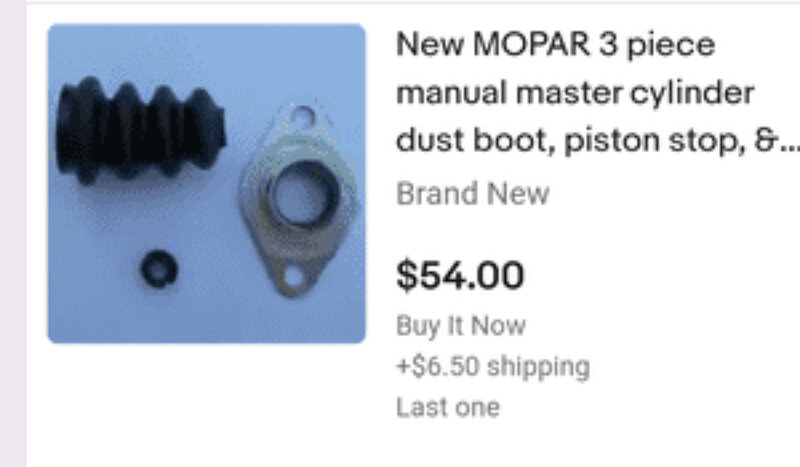
Task: Click the truncated ellipsis ending the title
Action: pyautogui.click(x=789, y=143)
